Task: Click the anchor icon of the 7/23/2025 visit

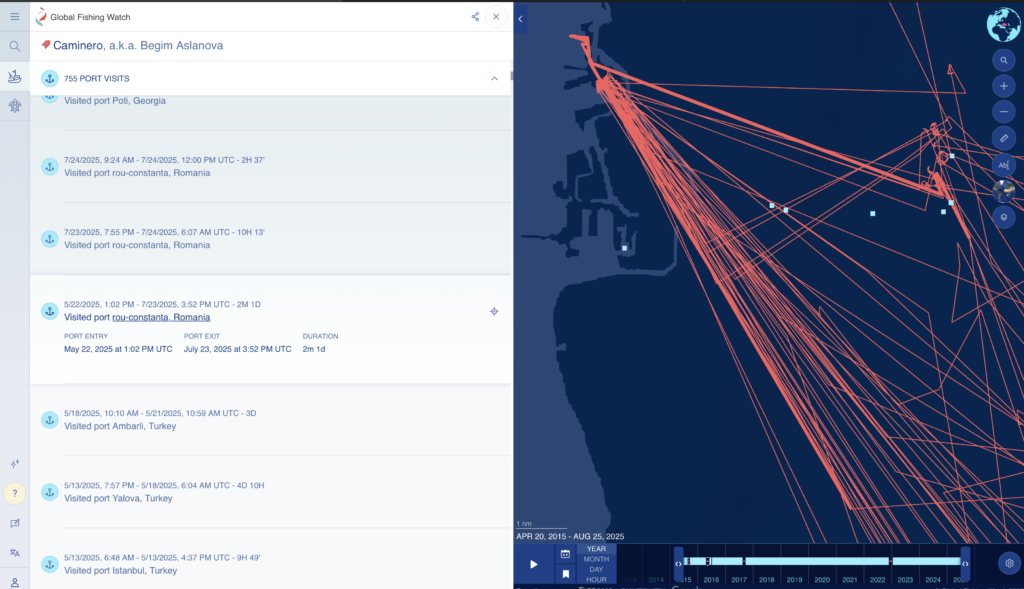Action: coord(50,239)
